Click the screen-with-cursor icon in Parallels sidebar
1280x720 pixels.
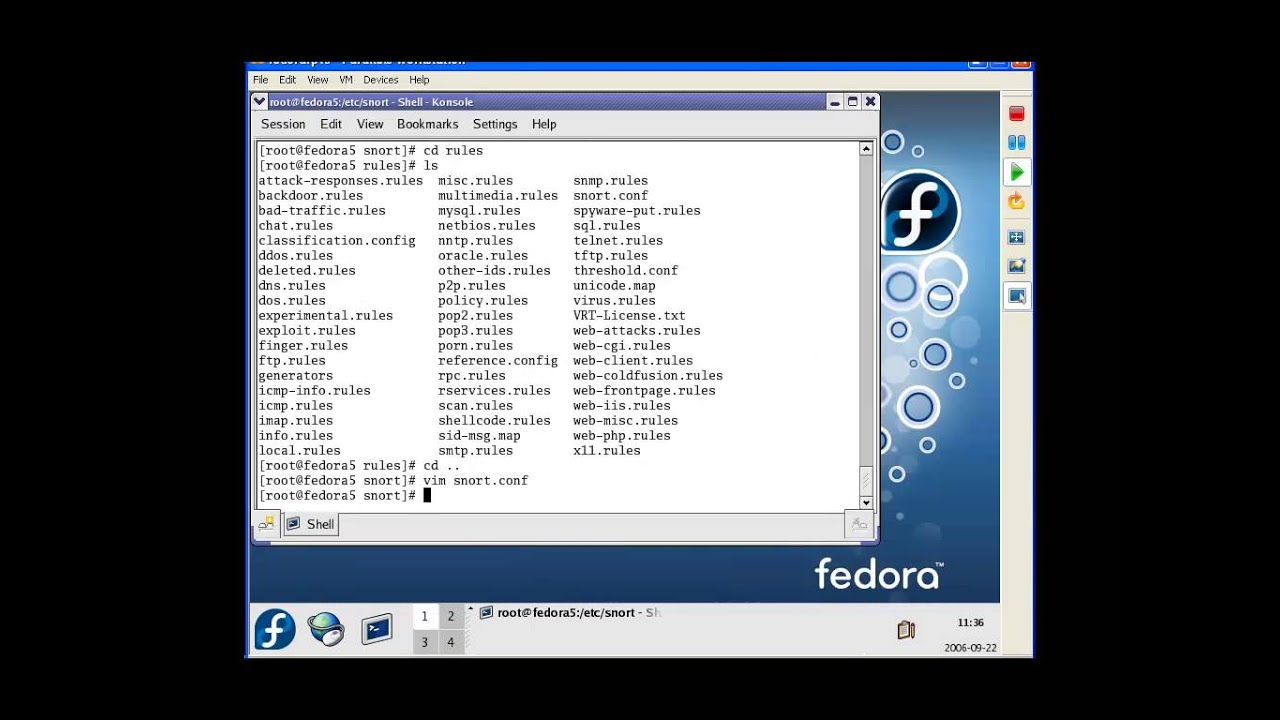1016,296
